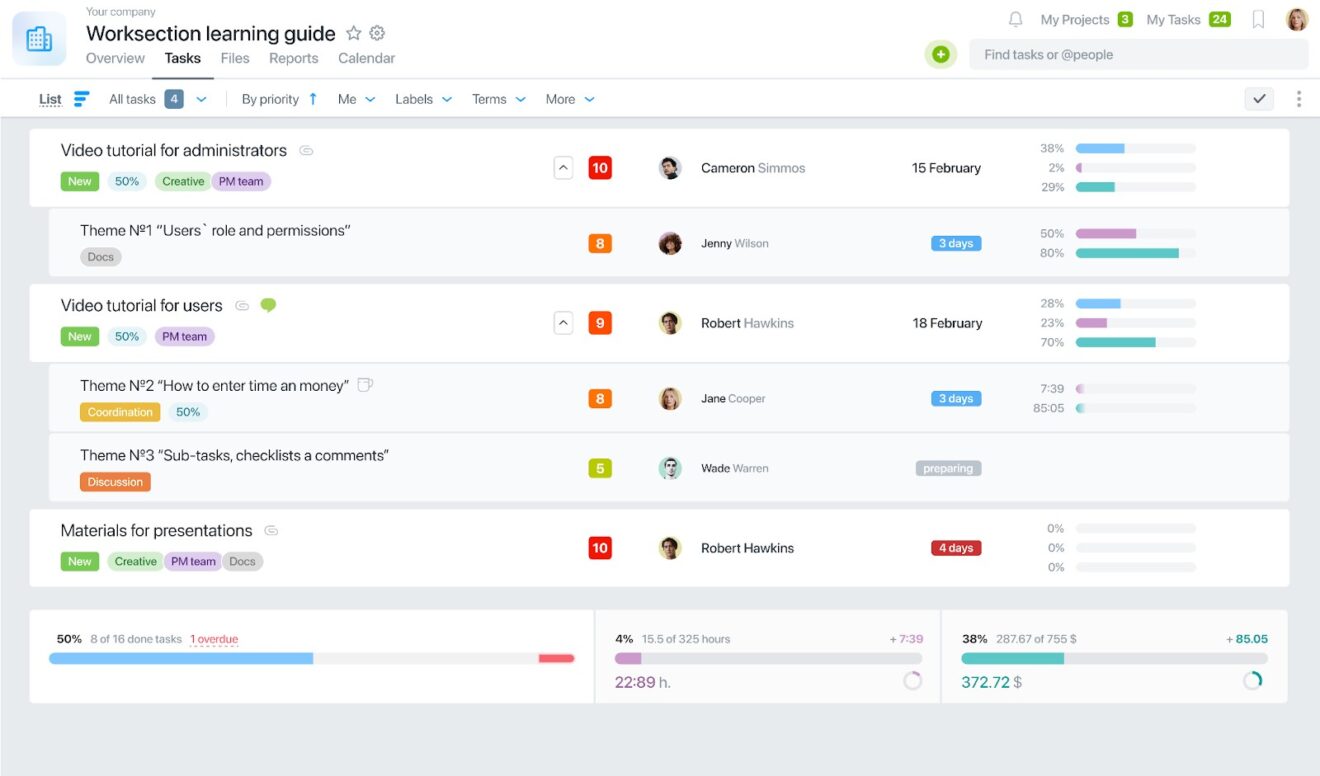Viewport: 1320px width, 776px height.
Task: Open the 1 overdue tasks link
Action: tap(214, 638)
